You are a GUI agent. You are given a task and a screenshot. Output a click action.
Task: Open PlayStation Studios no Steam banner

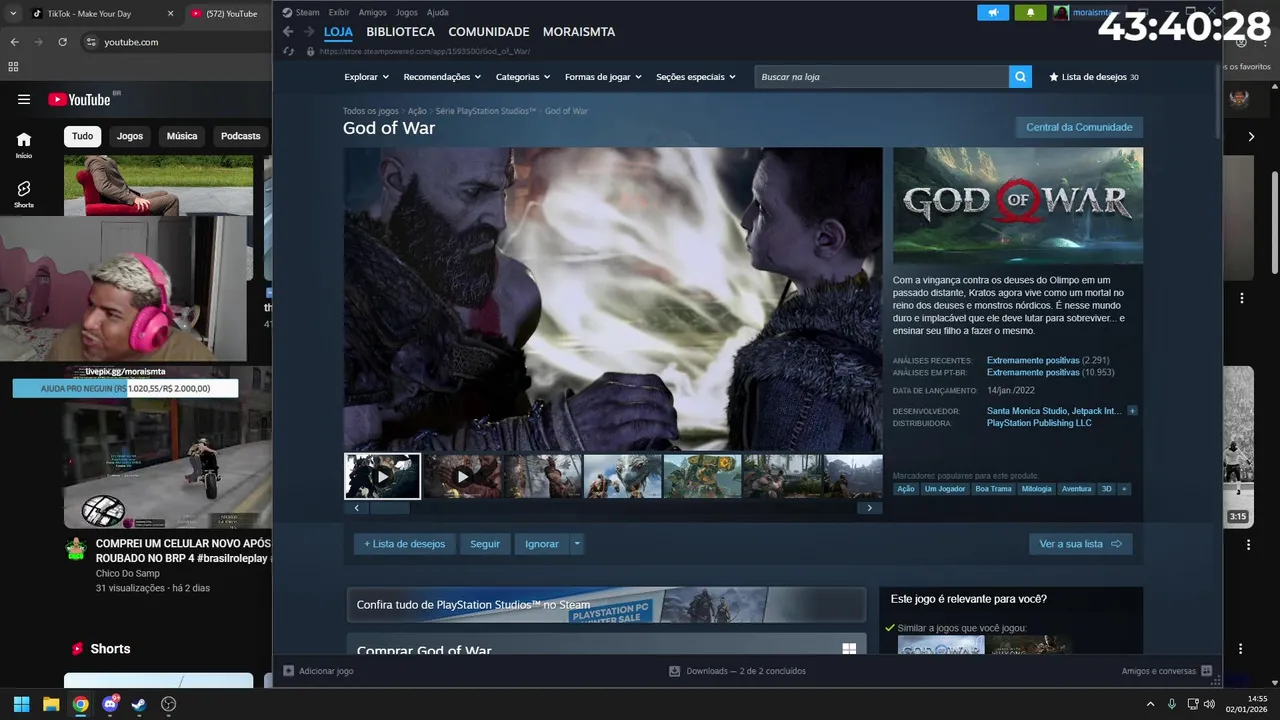(x=606, y=604)
